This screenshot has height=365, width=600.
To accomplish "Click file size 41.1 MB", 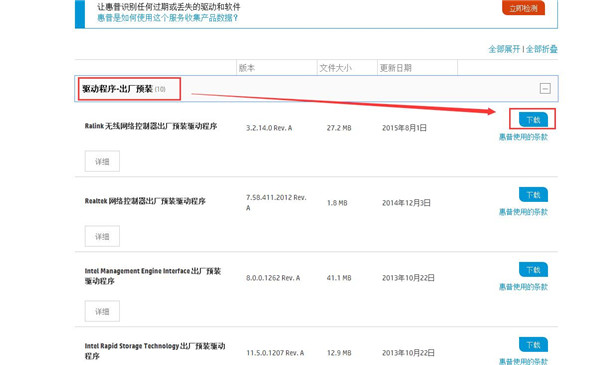I will coord(339,278).
